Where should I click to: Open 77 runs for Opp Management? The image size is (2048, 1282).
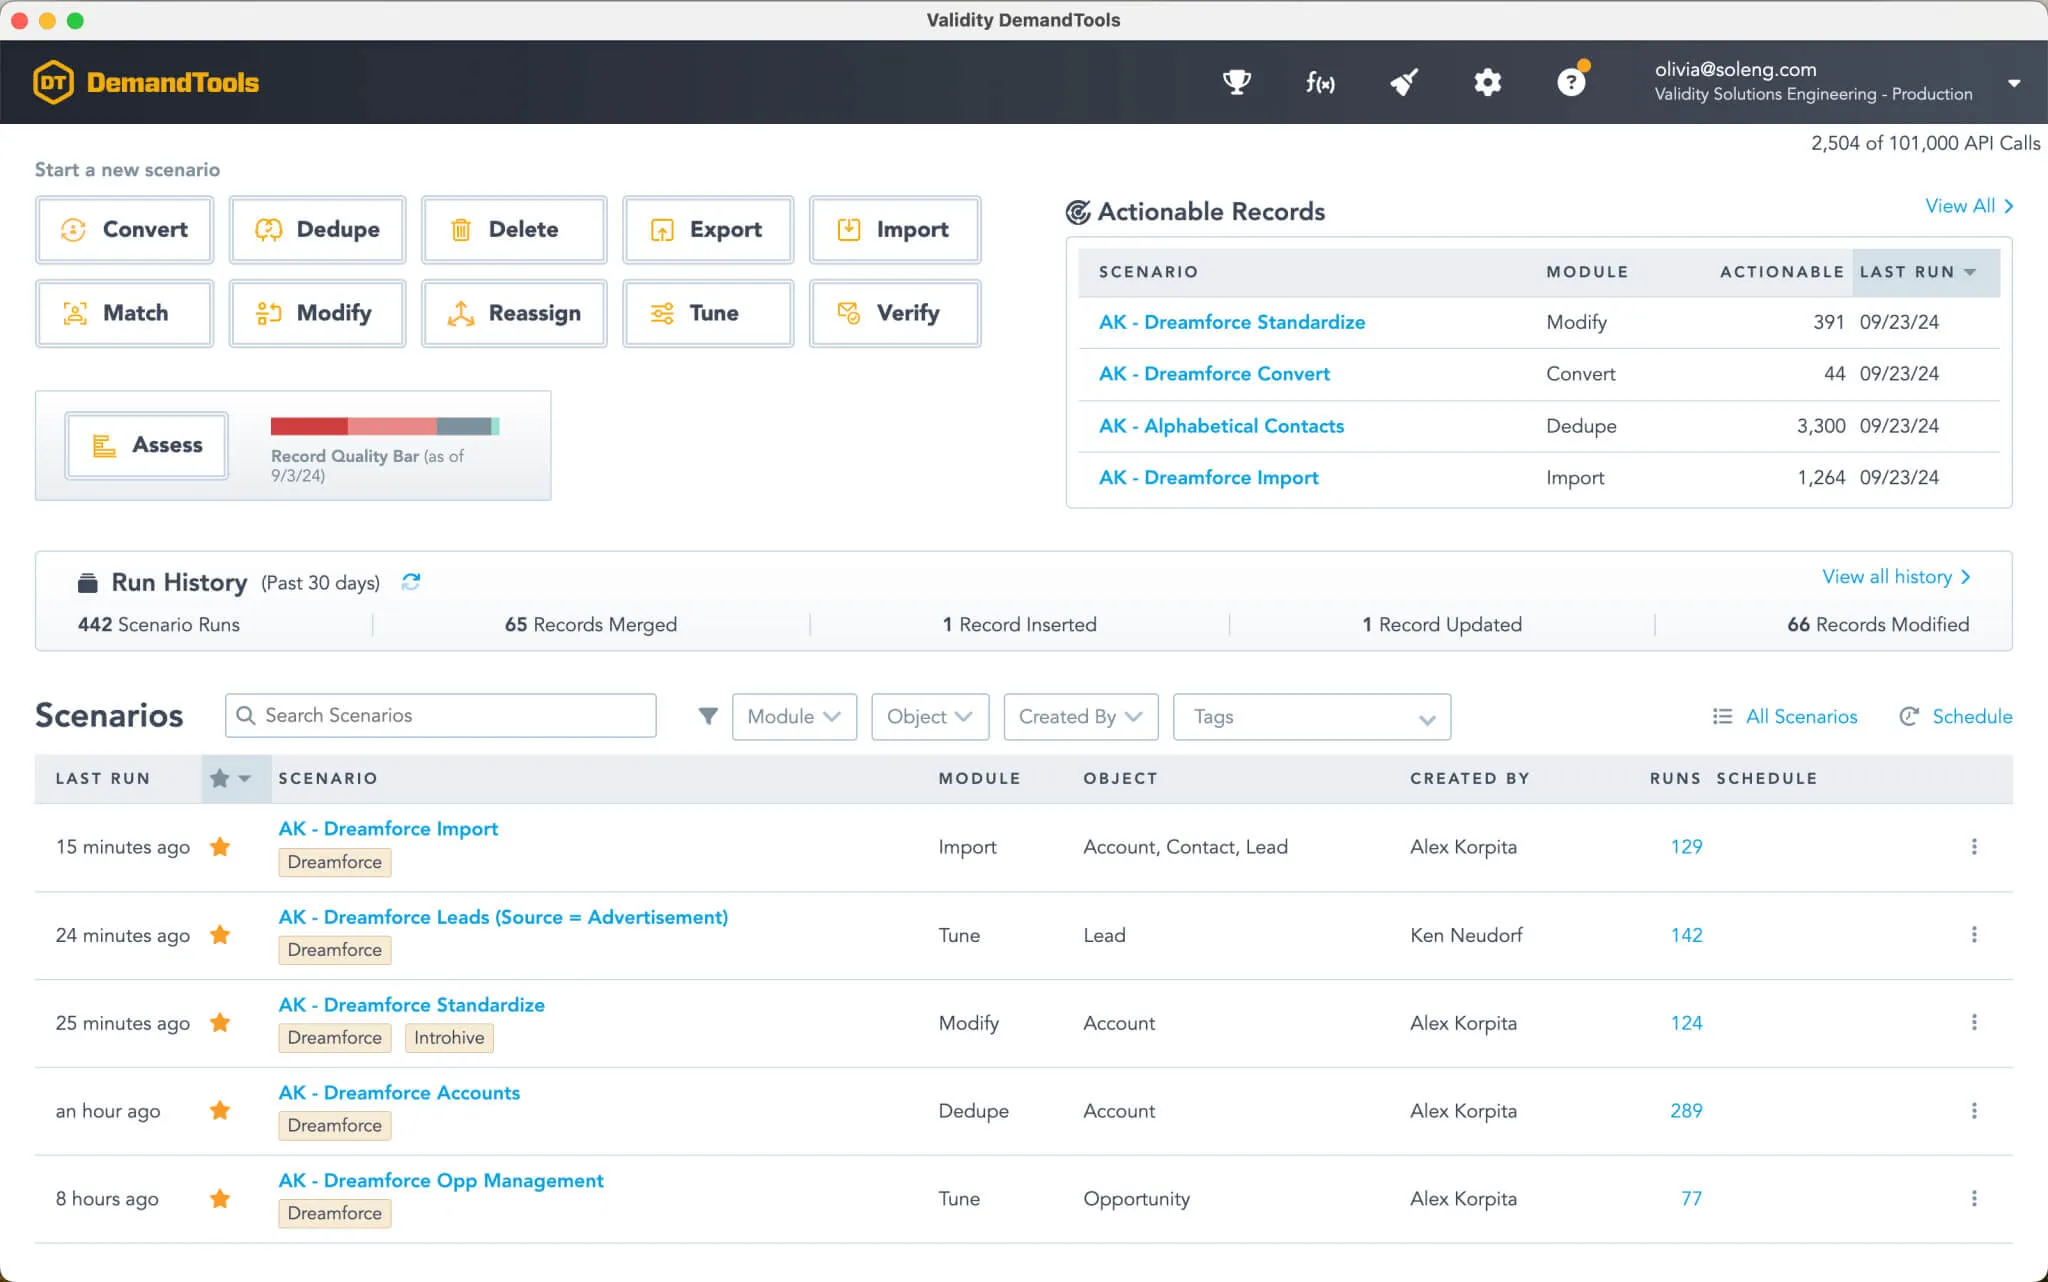coord(1691,1198)
